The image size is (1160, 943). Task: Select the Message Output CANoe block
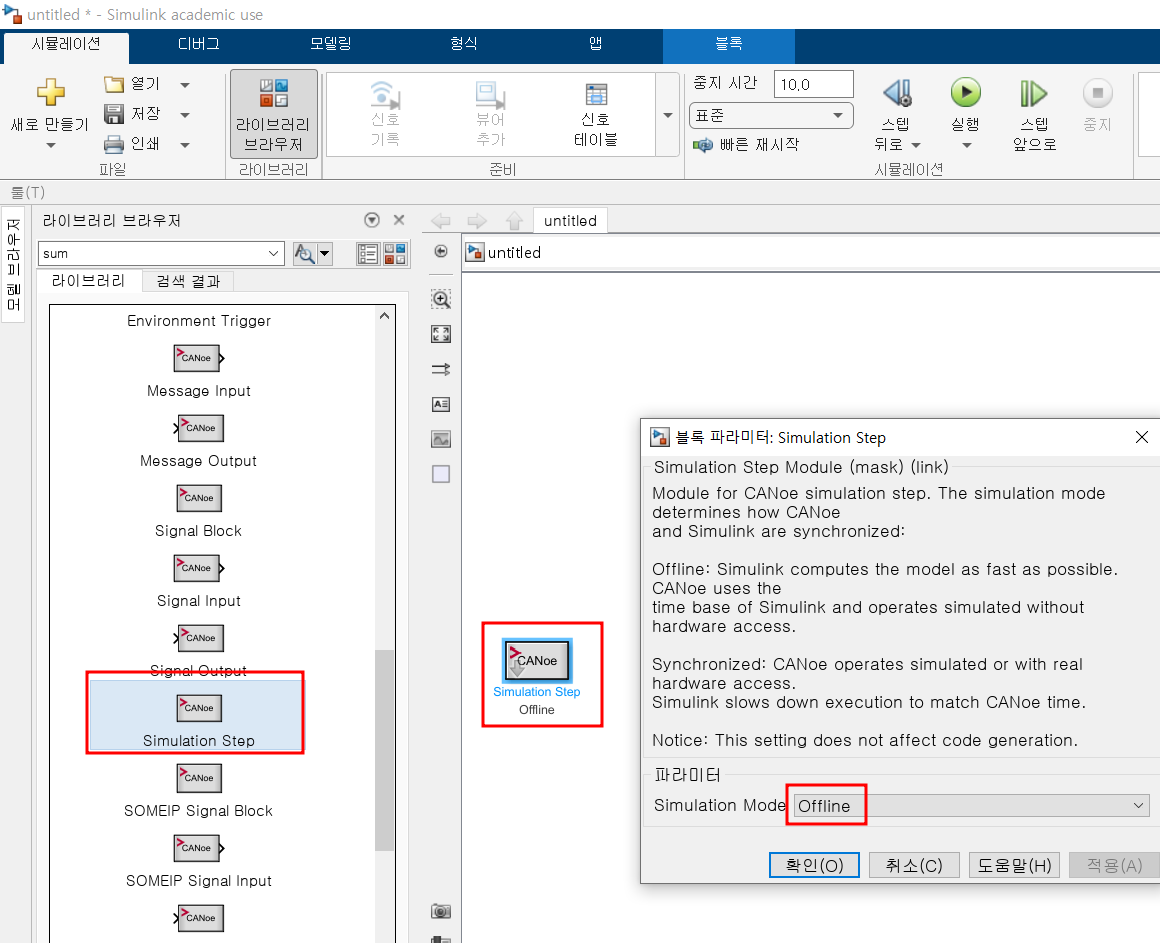(x=198, y=429)
